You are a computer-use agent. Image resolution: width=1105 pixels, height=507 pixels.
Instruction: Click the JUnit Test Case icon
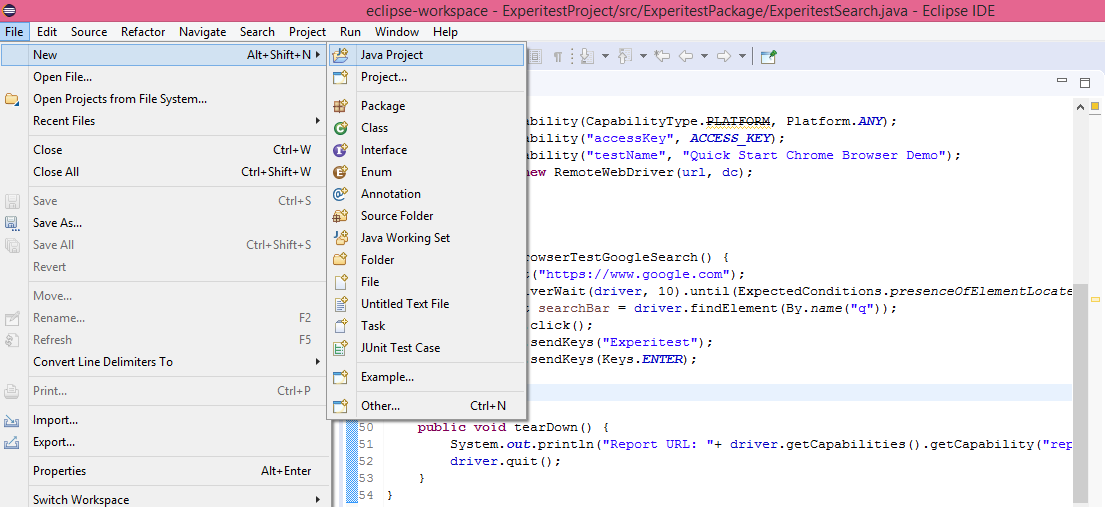[340, 348]
